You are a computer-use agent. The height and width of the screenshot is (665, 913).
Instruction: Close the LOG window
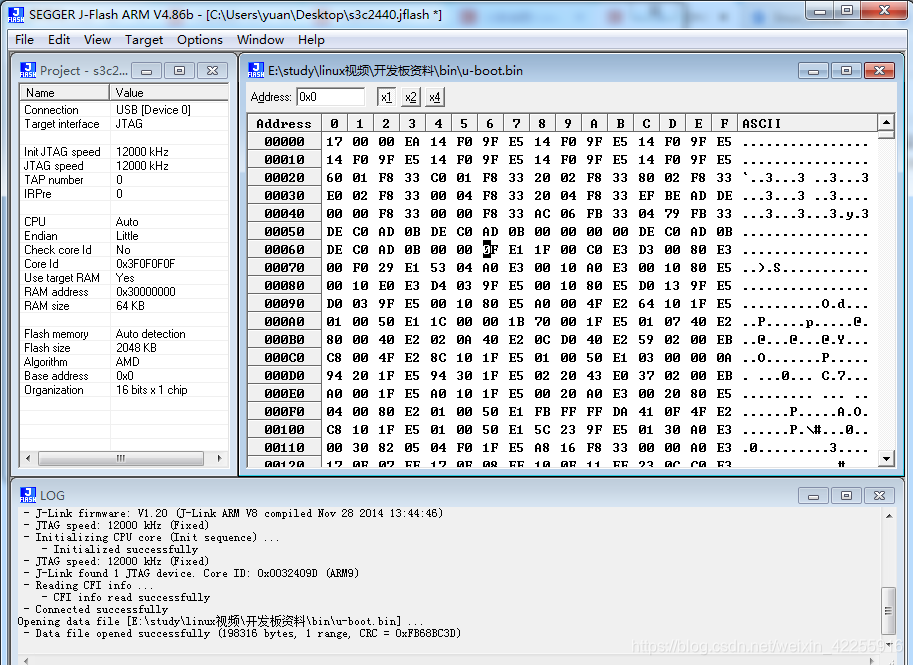coord(879,496)
